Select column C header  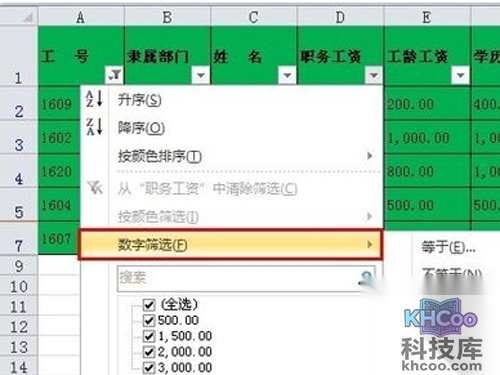point(254,17)
